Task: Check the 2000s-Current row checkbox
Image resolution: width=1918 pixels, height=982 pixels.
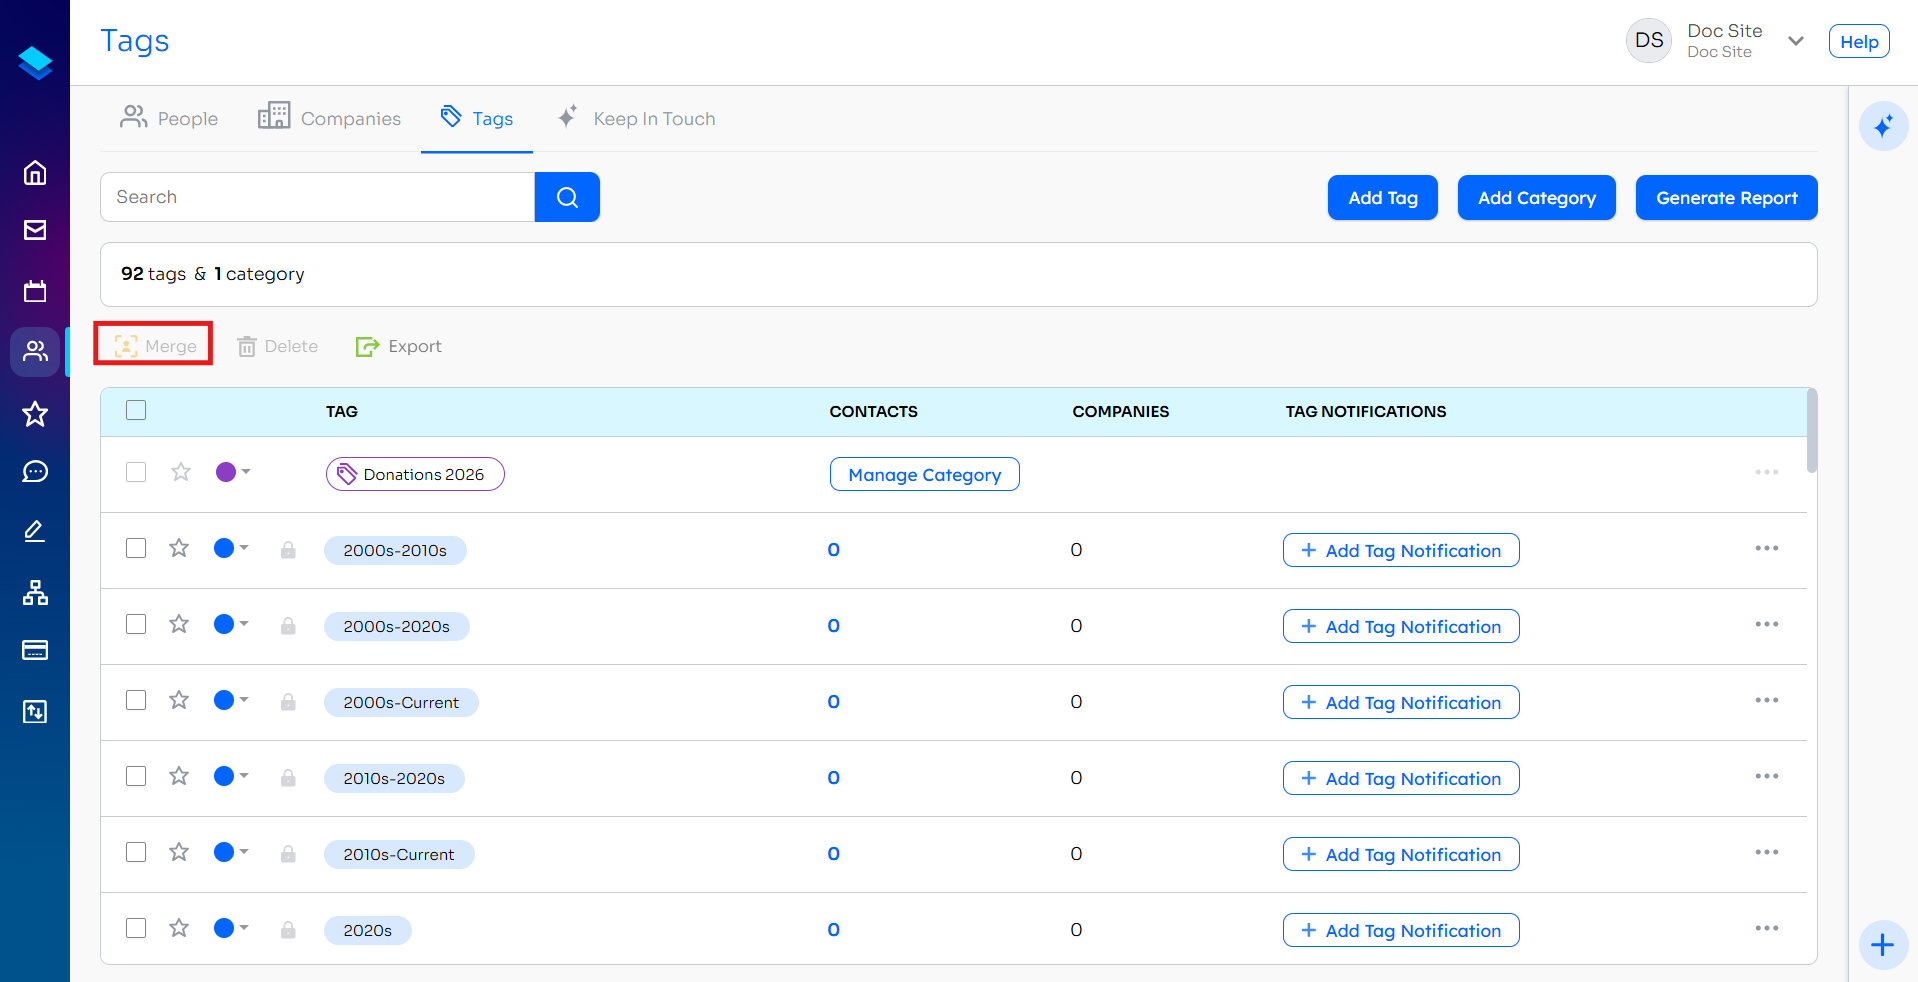Action: [x=136, y=700]
